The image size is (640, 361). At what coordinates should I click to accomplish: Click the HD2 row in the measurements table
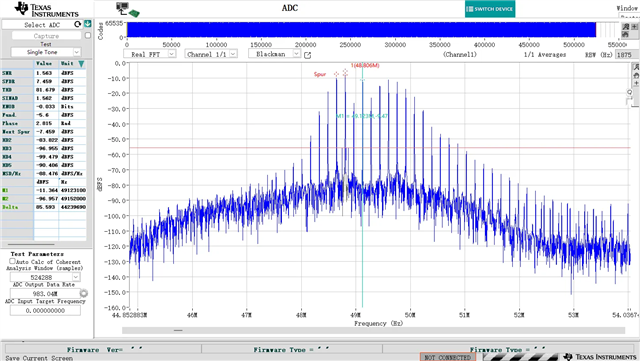[x=43, y=140]
